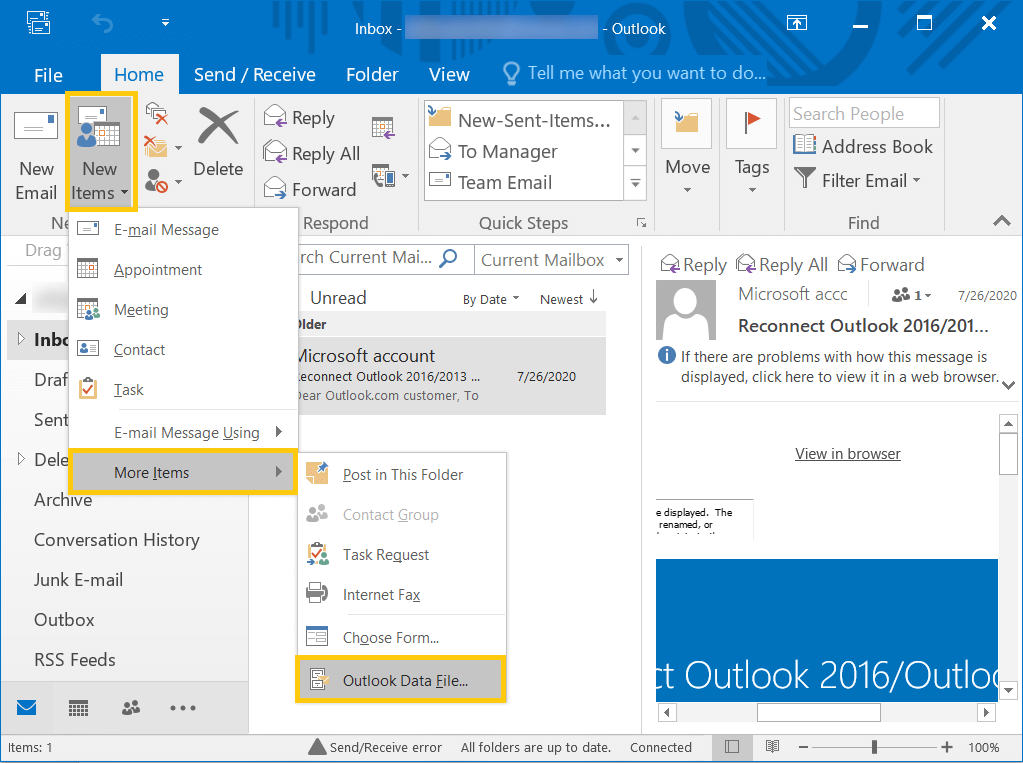Select New-Sent-Items quick step
The width and height of the screenshot is (1023, 763).
tap(523, 119)
